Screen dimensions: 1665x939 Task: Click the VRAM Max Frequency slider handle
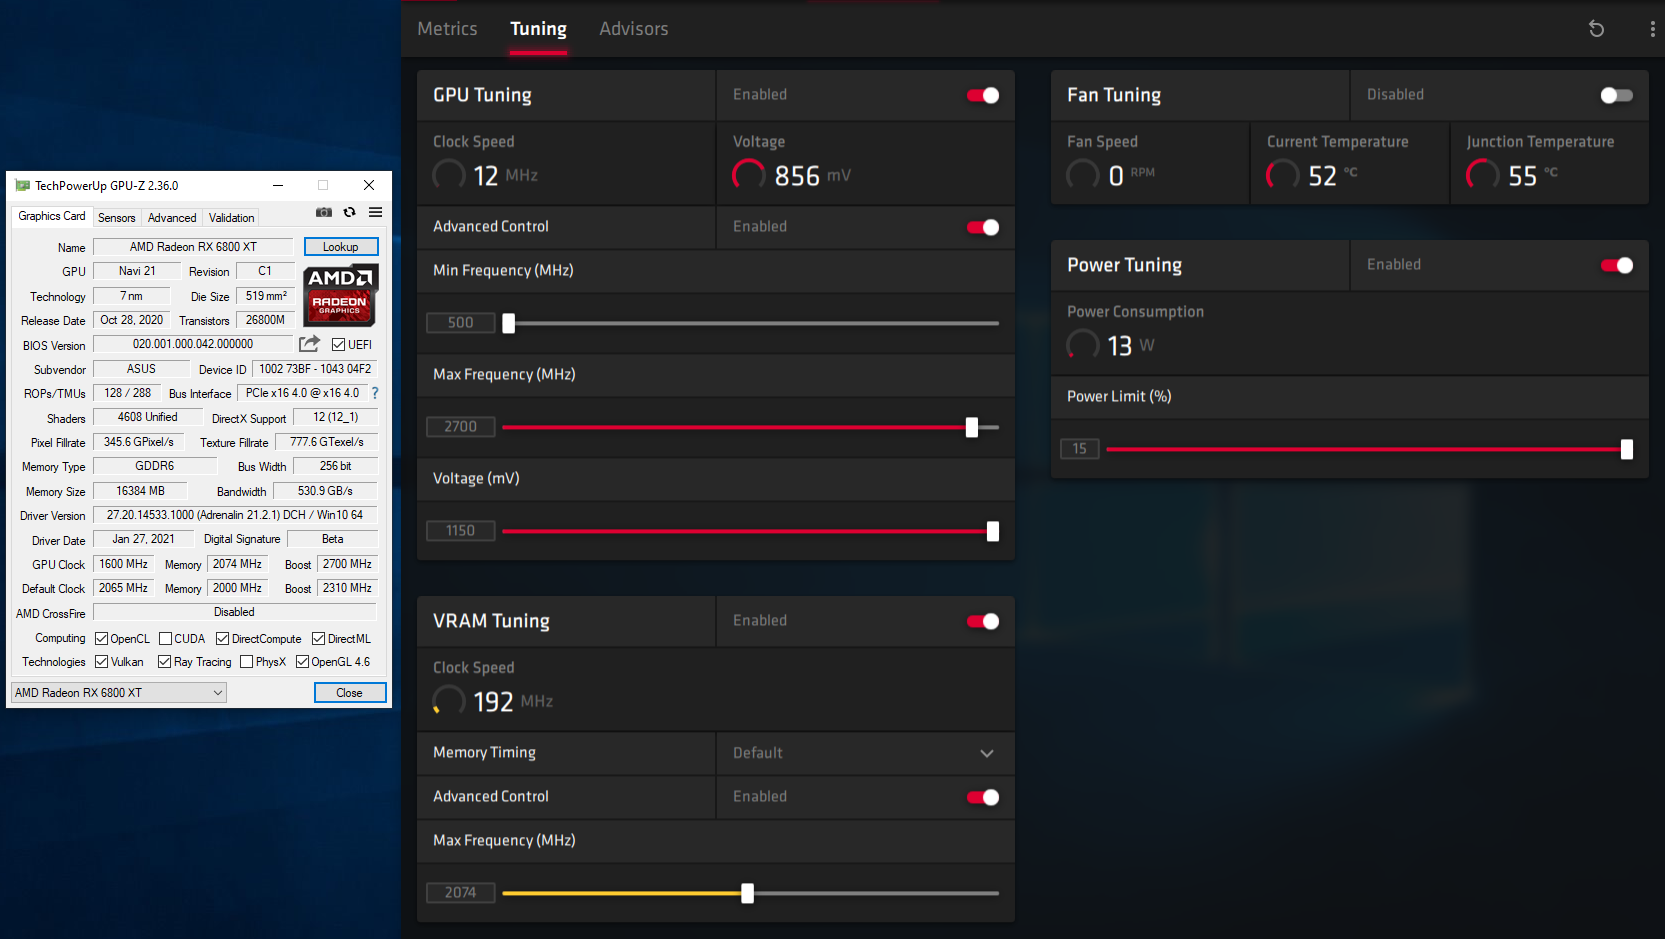click(747, 893)
